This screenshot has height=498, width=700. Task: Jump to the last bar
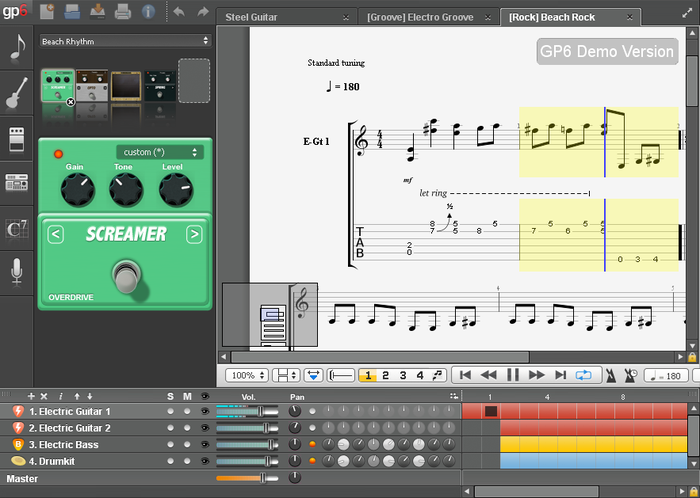[560, 375]
